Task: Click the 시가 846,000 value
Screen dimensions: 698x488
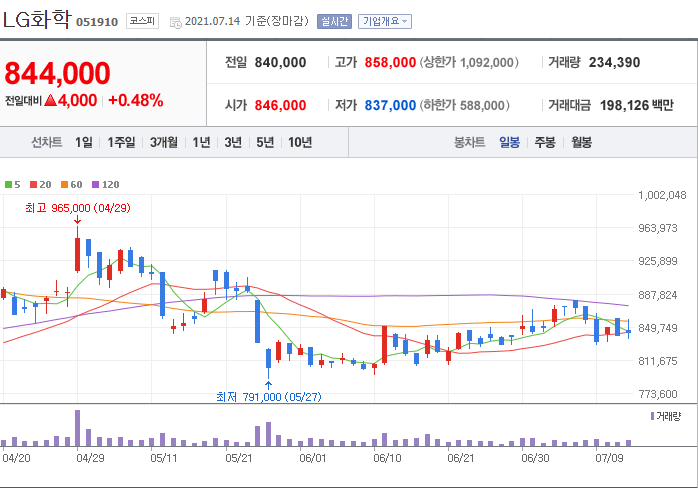Action: pyautogui.click(x=280, y=106)
